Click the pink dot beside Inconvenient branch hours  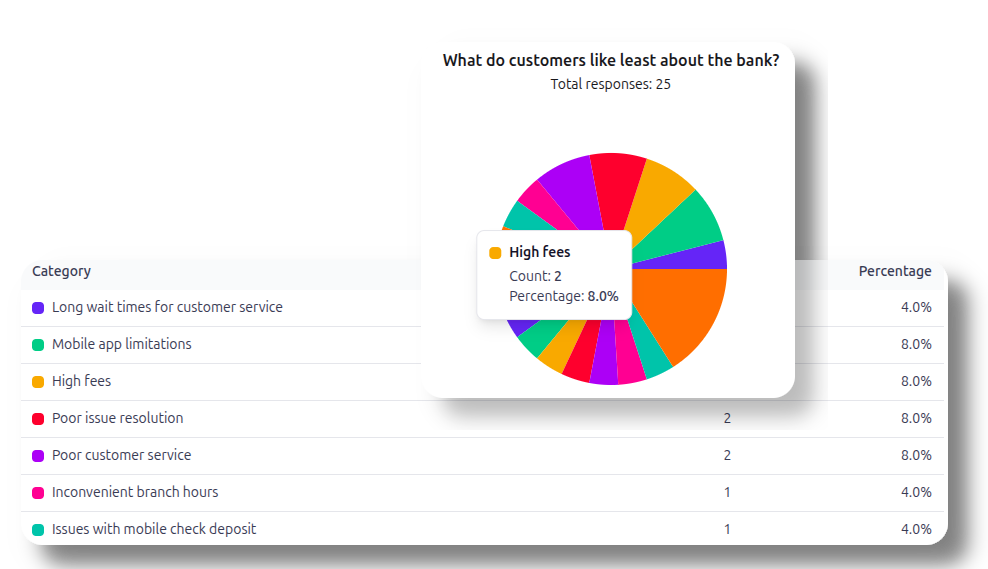(38, 493)
